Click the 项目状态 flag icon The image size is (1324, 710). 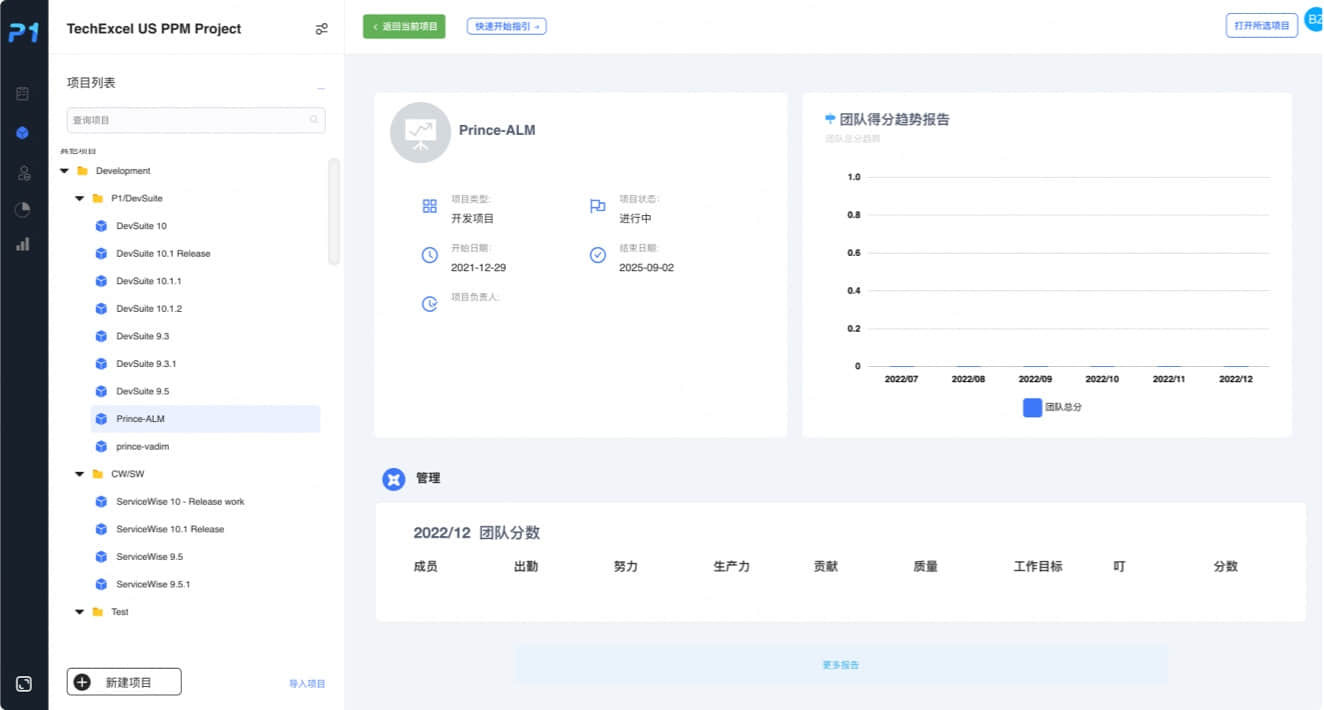[598, 206]
